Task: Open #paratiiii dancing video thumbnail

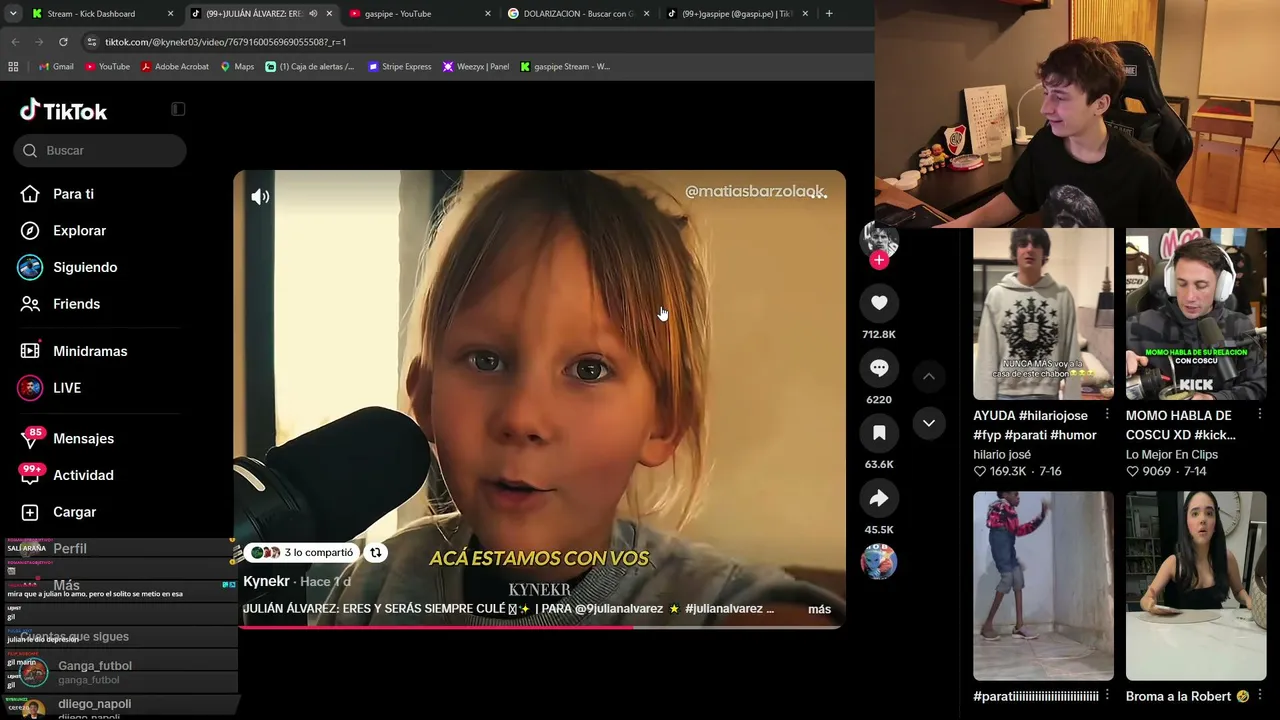Action: tap(1043, 585)
